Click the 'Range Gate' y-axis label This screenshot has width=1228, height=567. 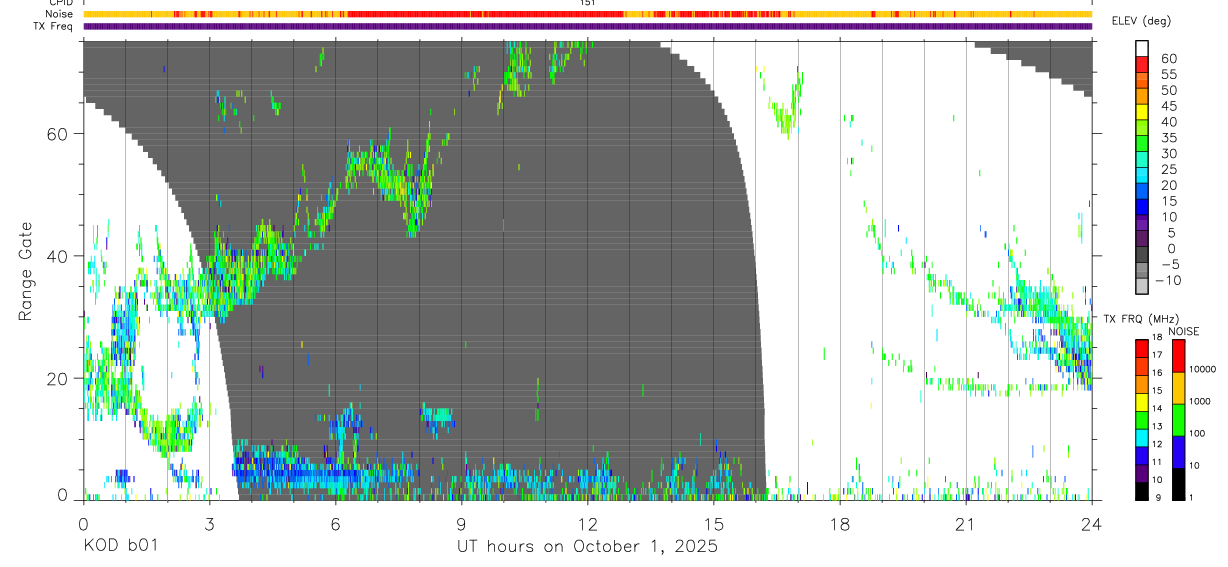click(x=25, y=272)
